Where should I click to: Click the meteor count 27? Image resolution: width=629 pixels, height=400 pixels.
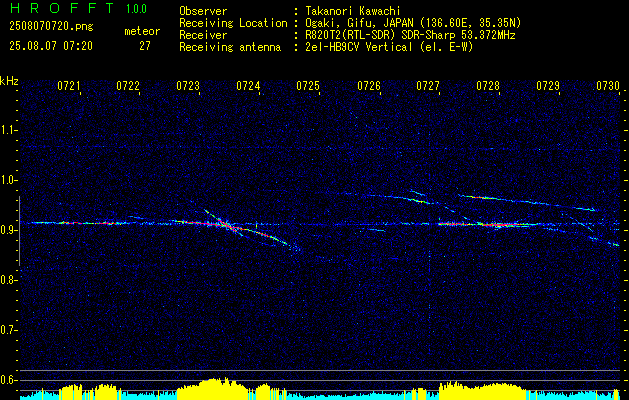(x=145, y=46)
